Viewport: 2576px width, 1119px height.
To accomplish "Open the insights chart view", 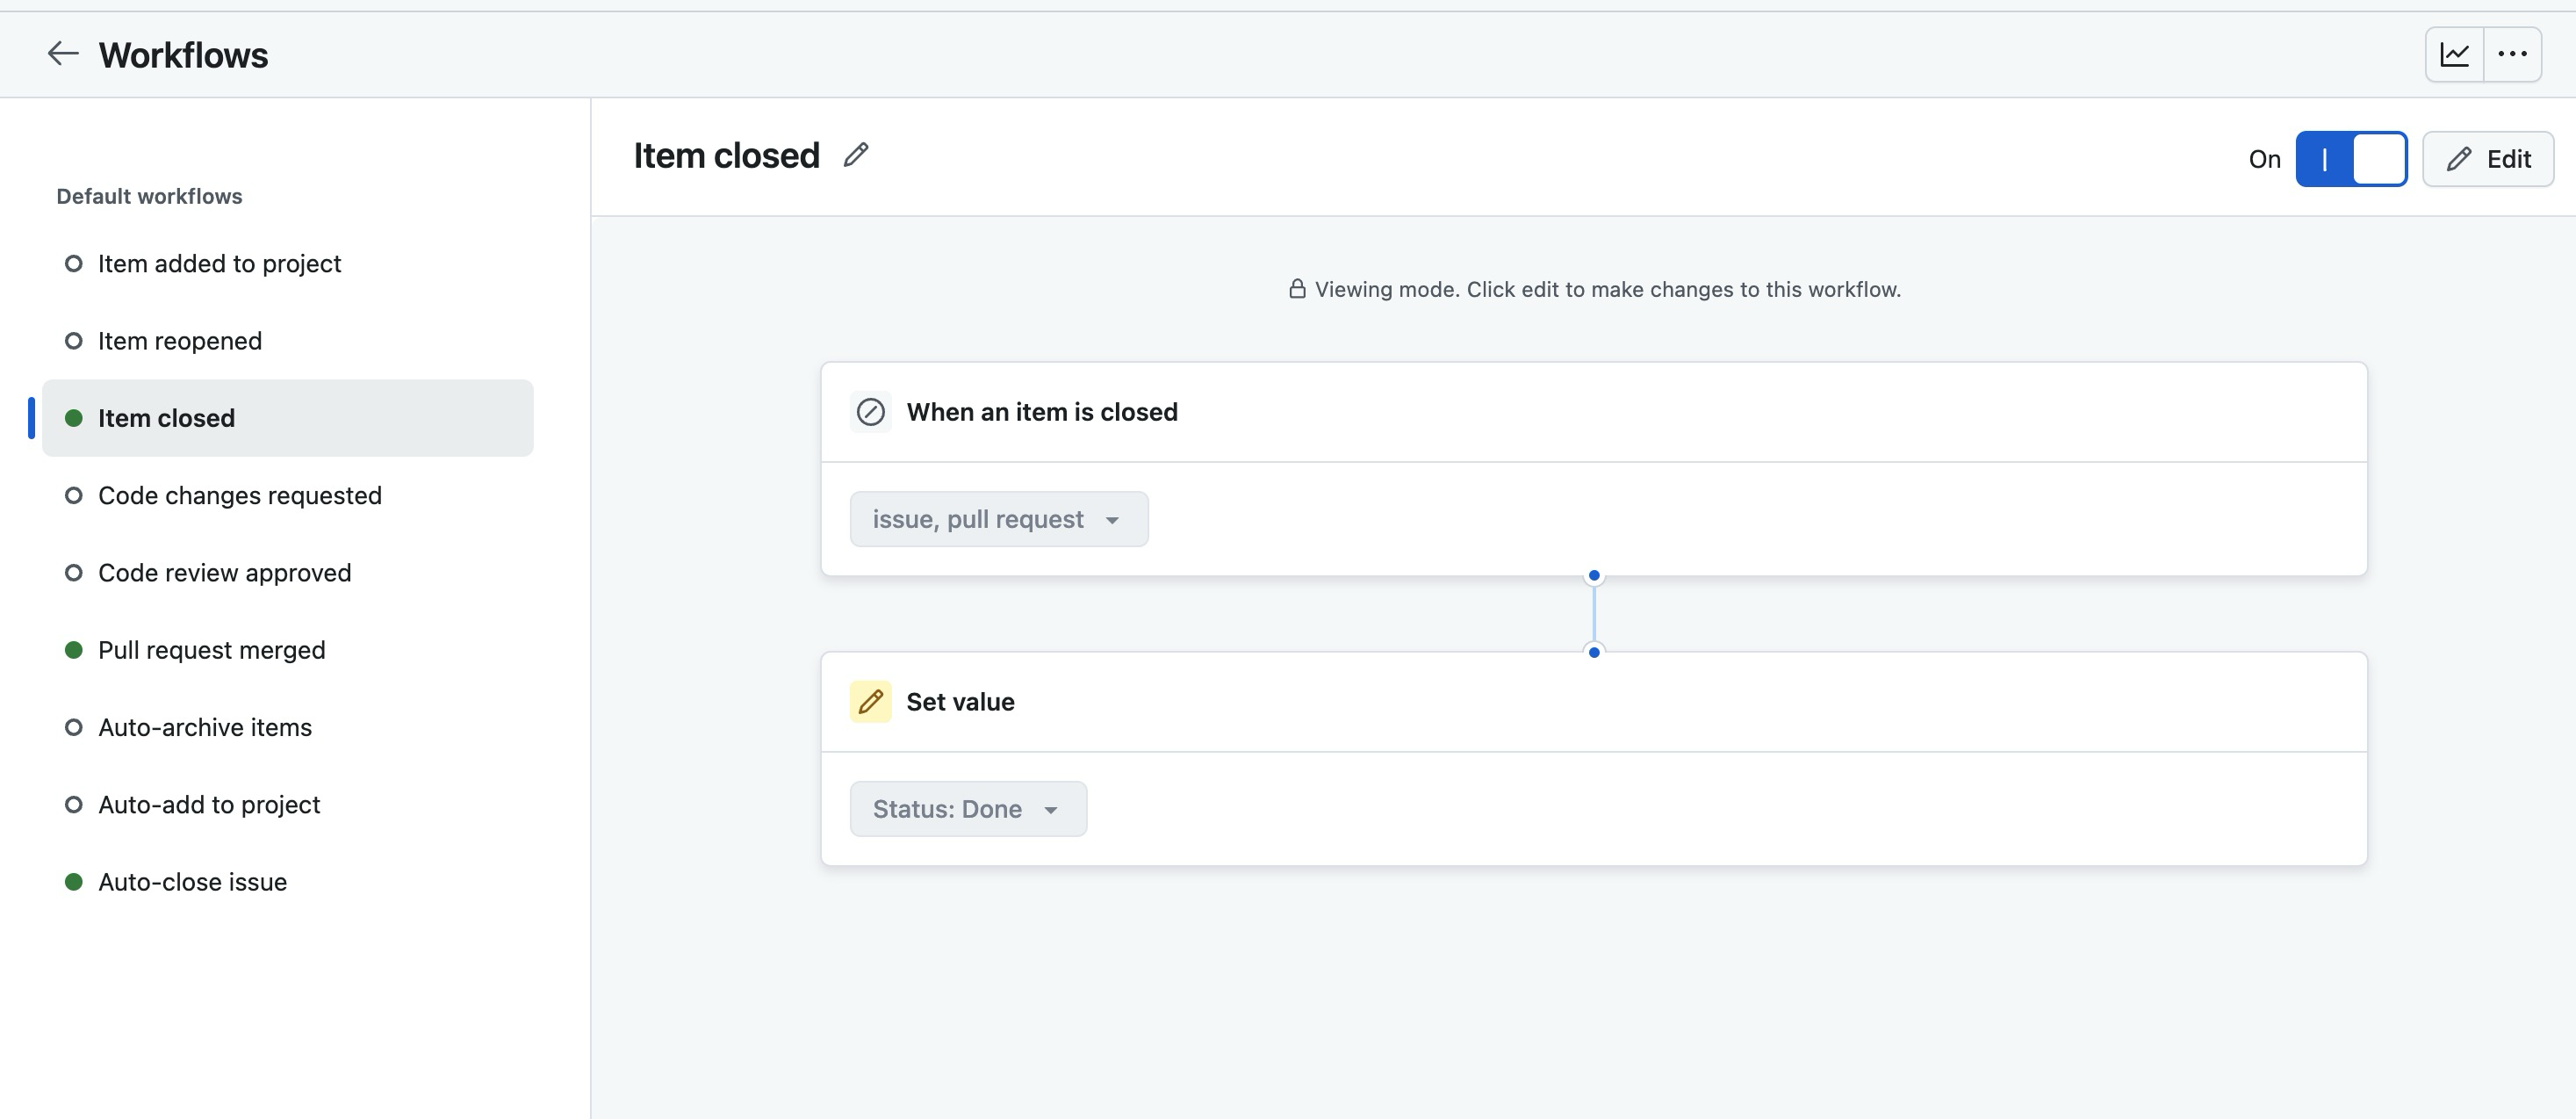I will (2455, 54).
